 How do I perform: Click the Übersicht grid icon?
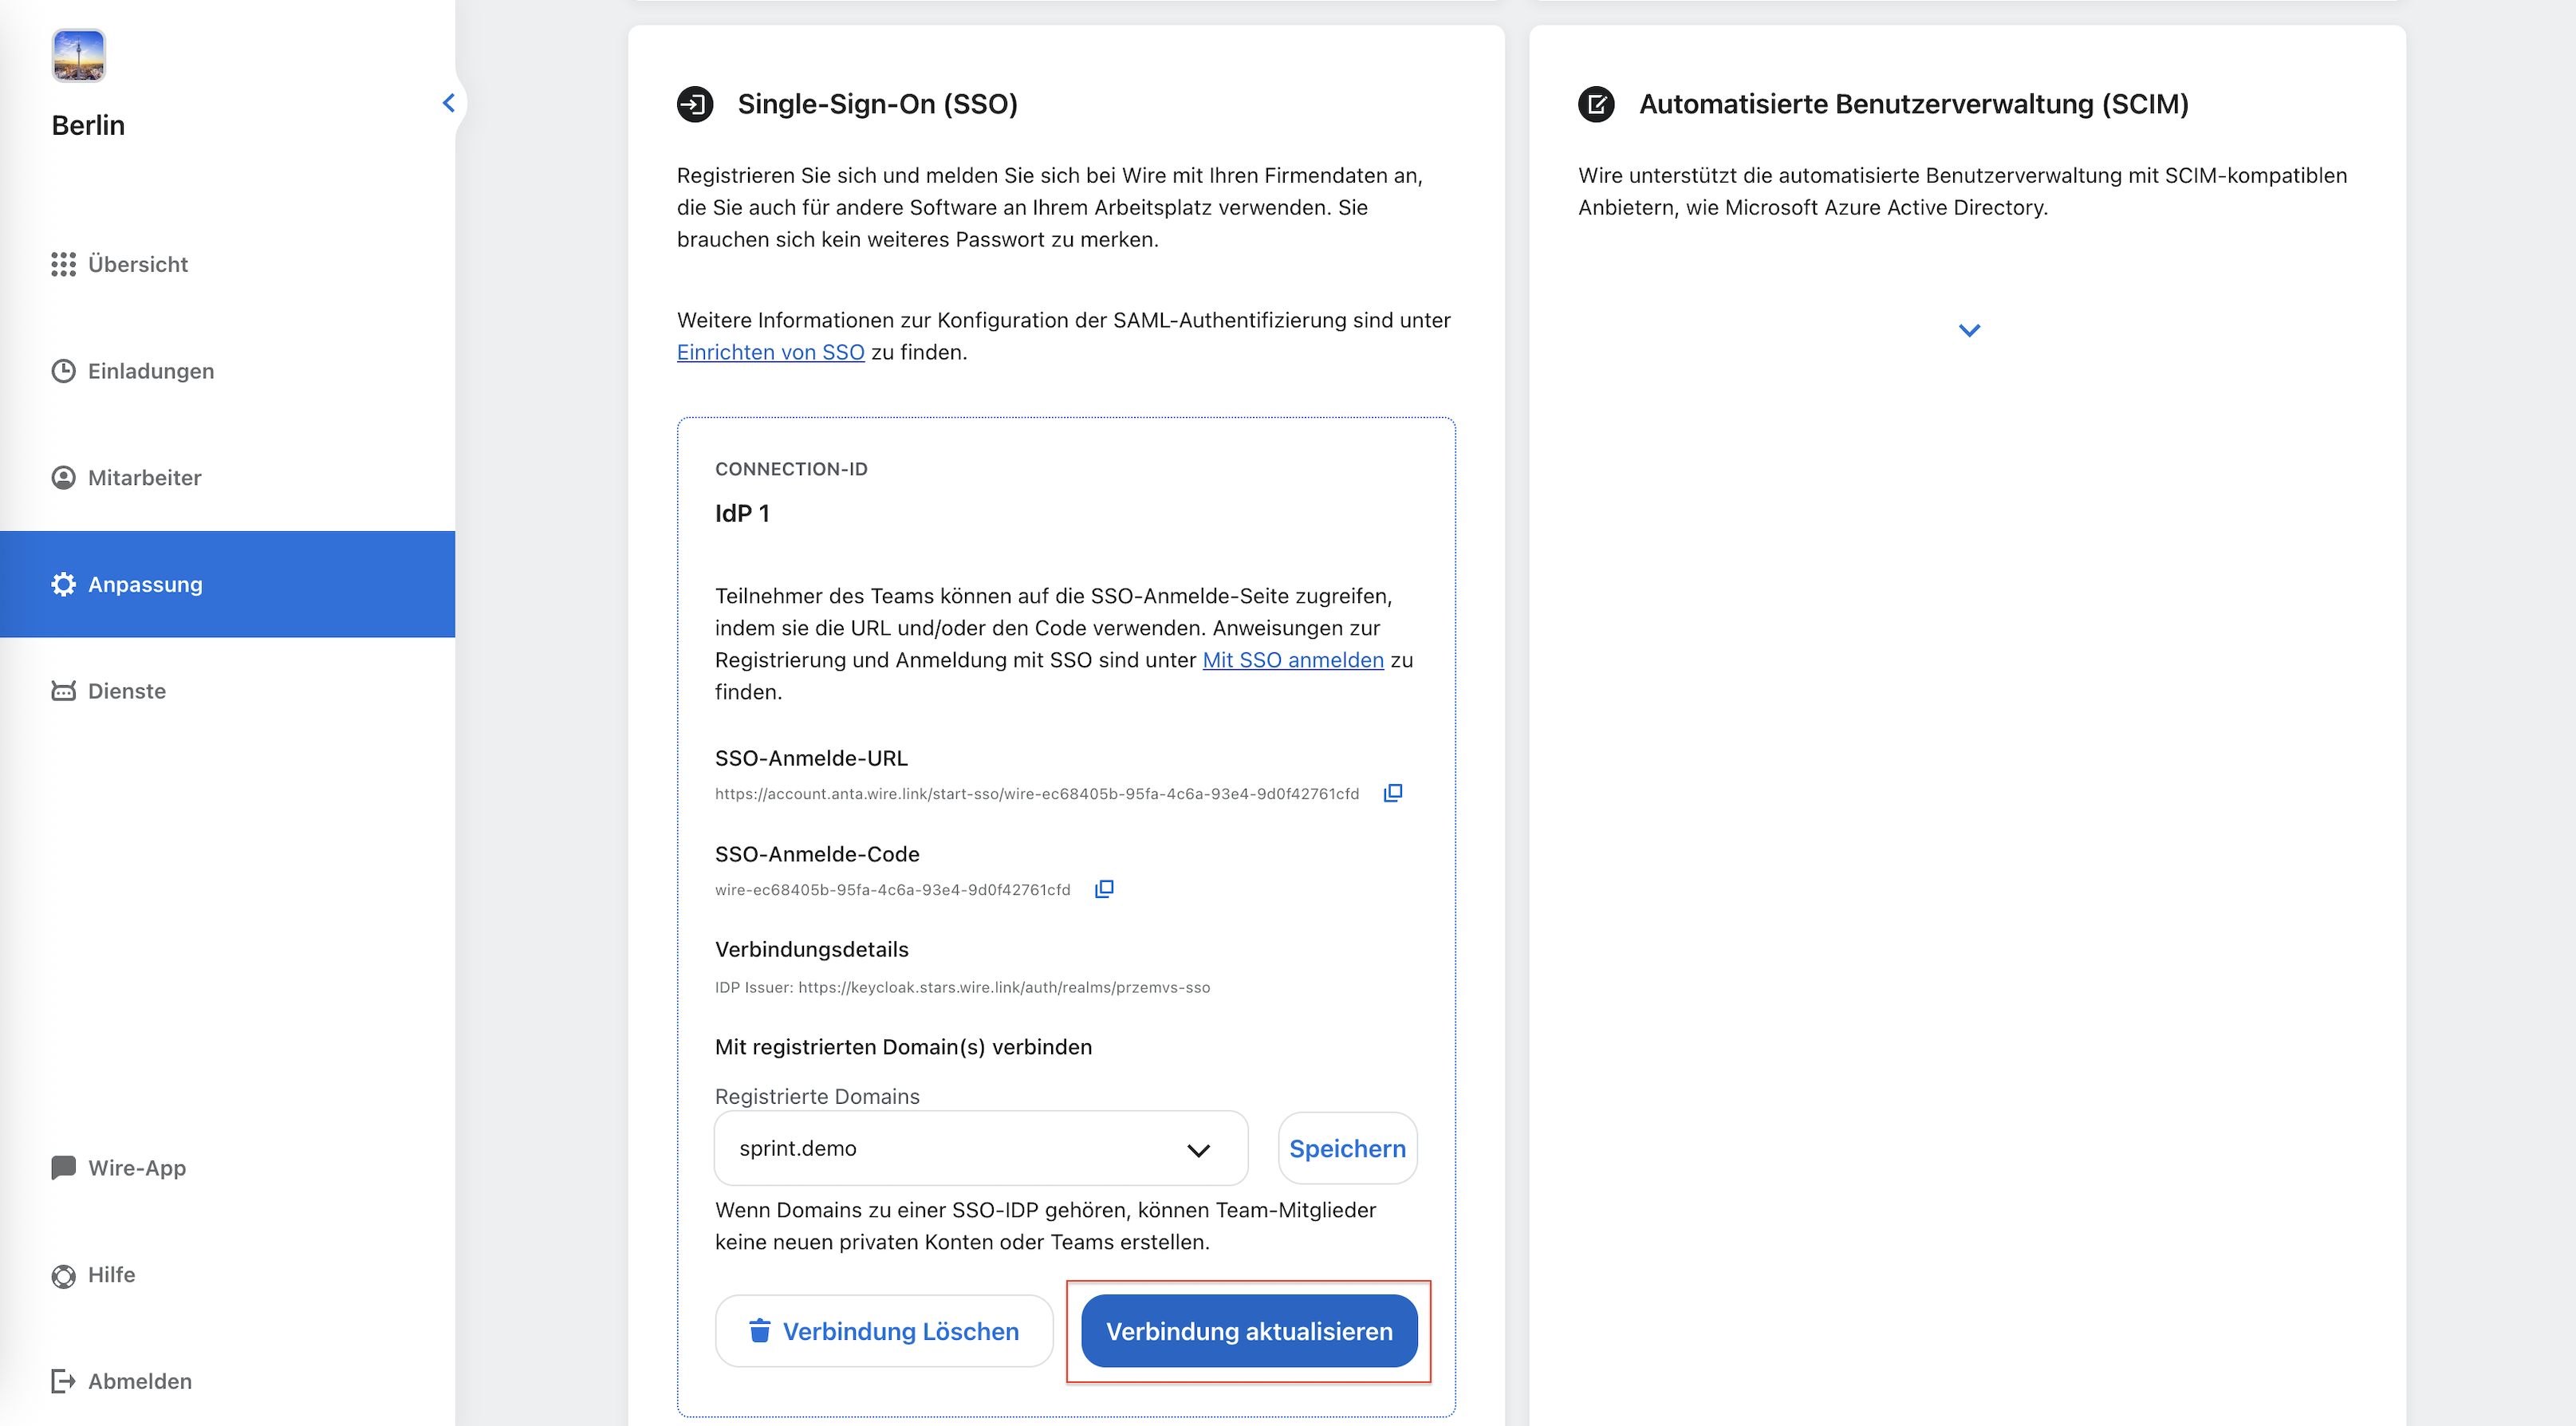point(63,264)
